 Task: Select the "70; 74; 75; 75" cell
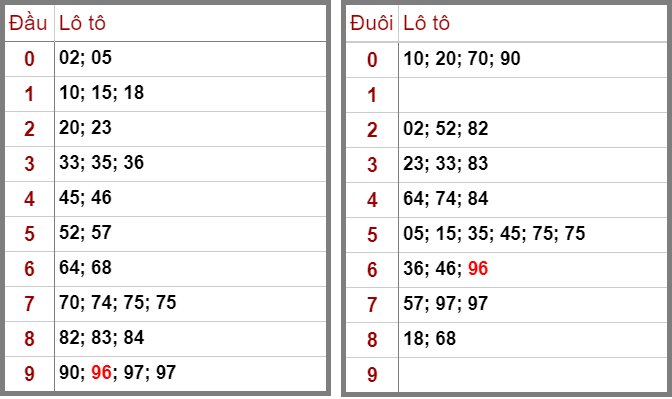[190, 304]
